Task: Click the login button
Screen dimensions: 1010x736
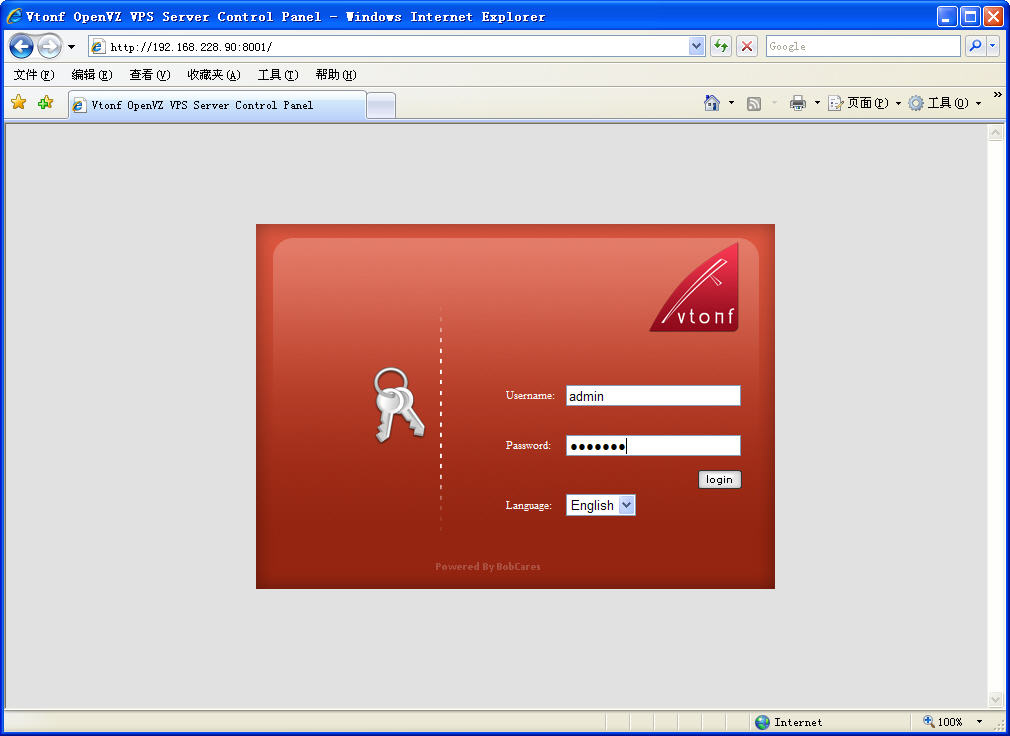Action: (x=719, y=480)
